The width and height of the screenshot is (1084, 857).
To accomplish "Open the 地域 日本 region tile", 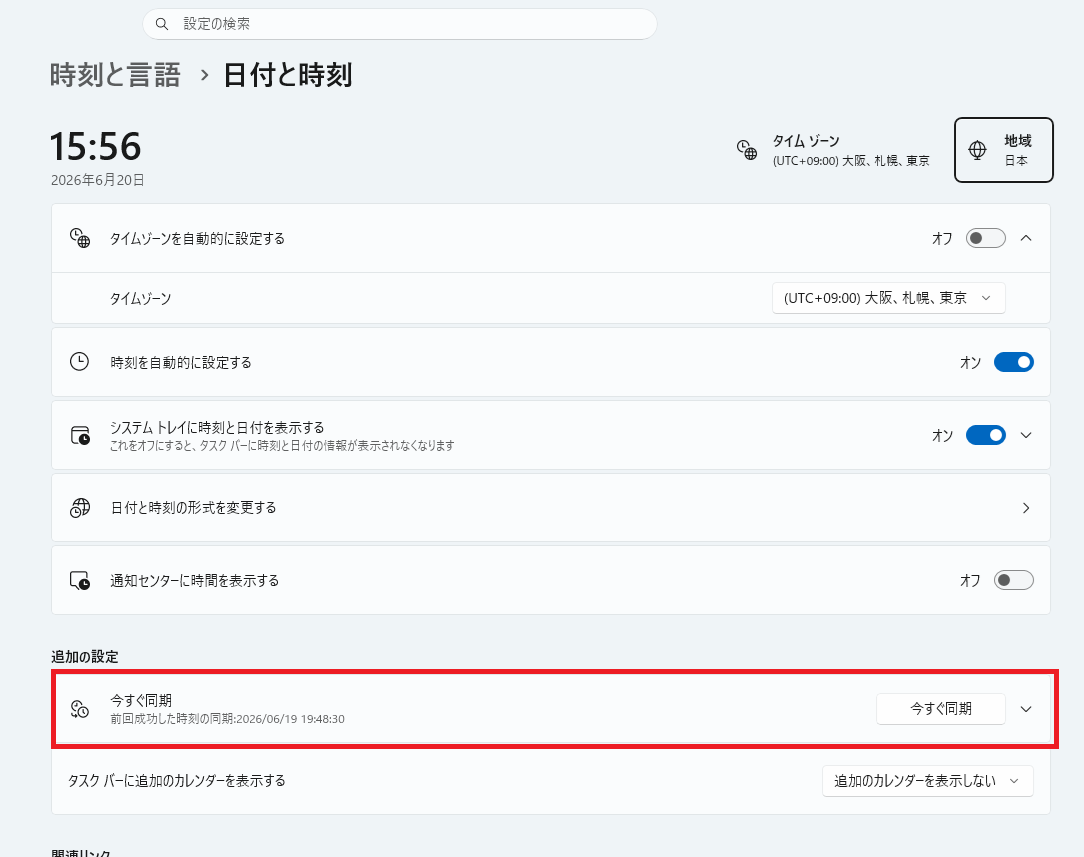I will pos(1004,150).
